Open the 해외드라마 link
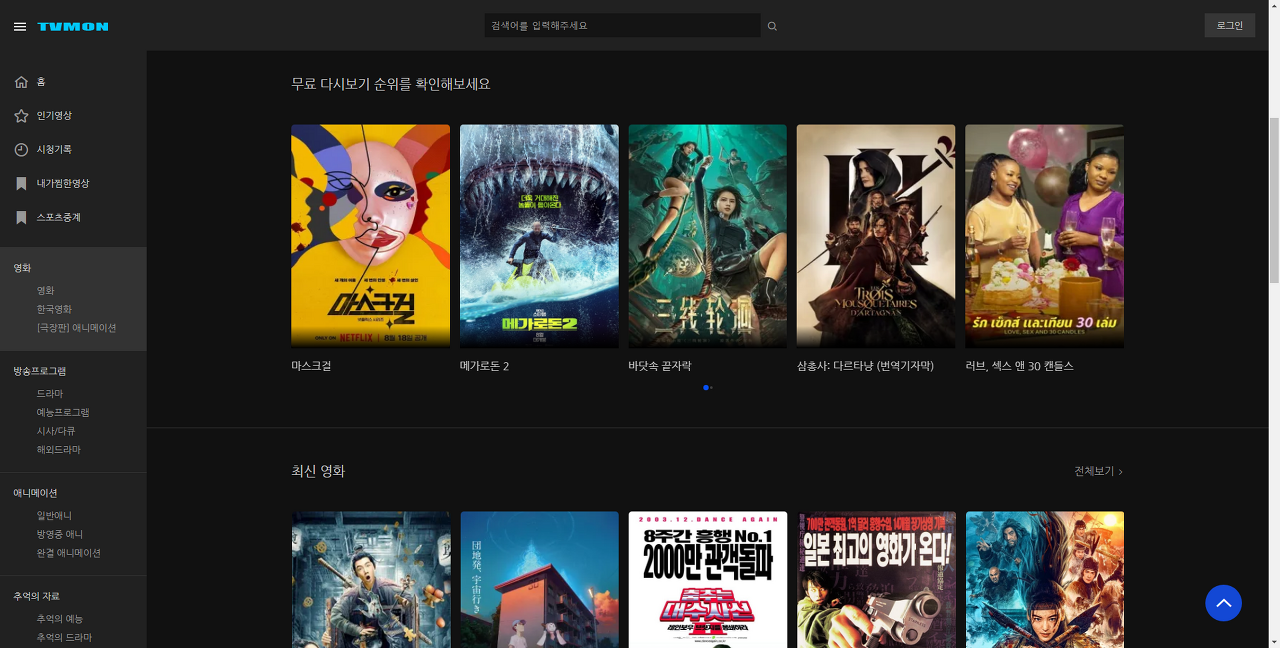1280x648 pixels. [x=58, y=450]
